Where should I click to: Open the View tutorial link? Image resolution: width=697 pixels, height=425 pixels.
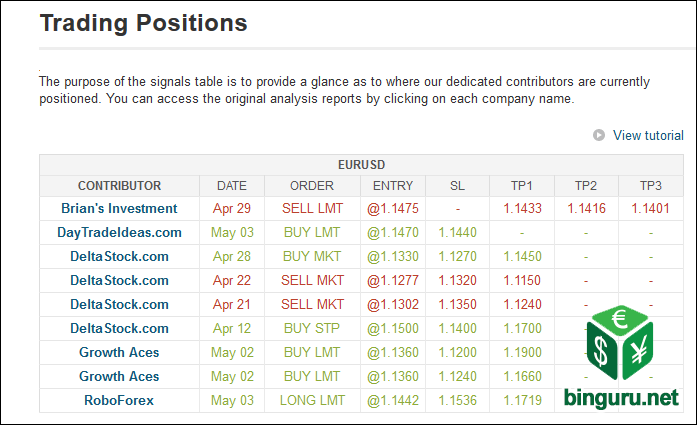(648, 135)
